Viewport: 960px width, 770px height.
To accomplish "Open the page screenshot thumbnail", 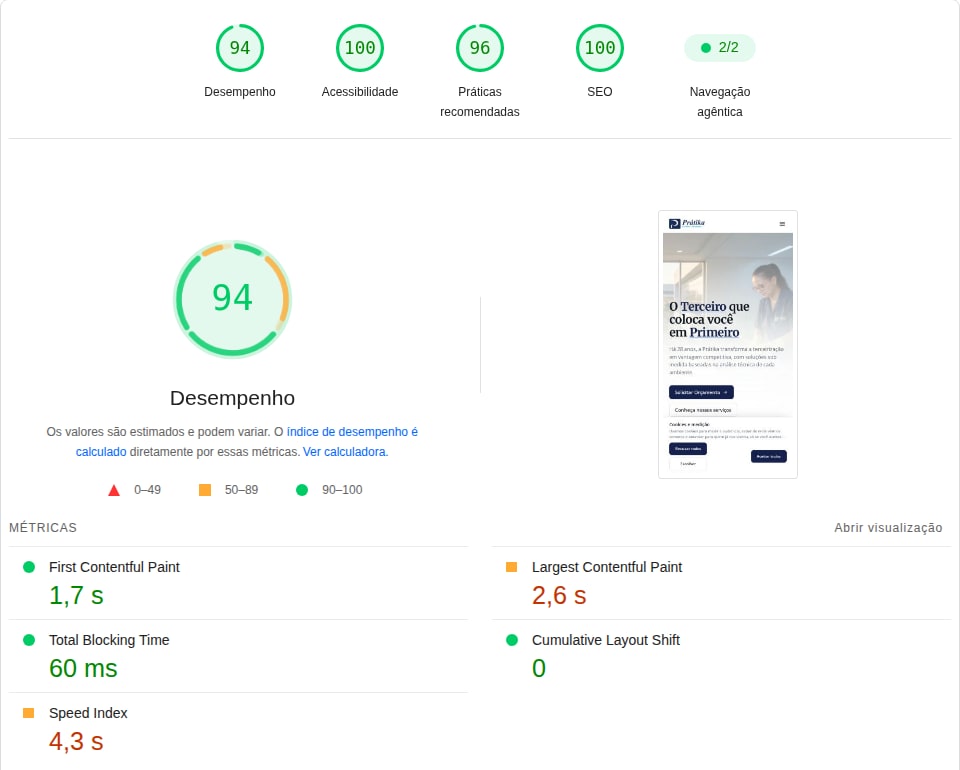I will tap(727, 345).
